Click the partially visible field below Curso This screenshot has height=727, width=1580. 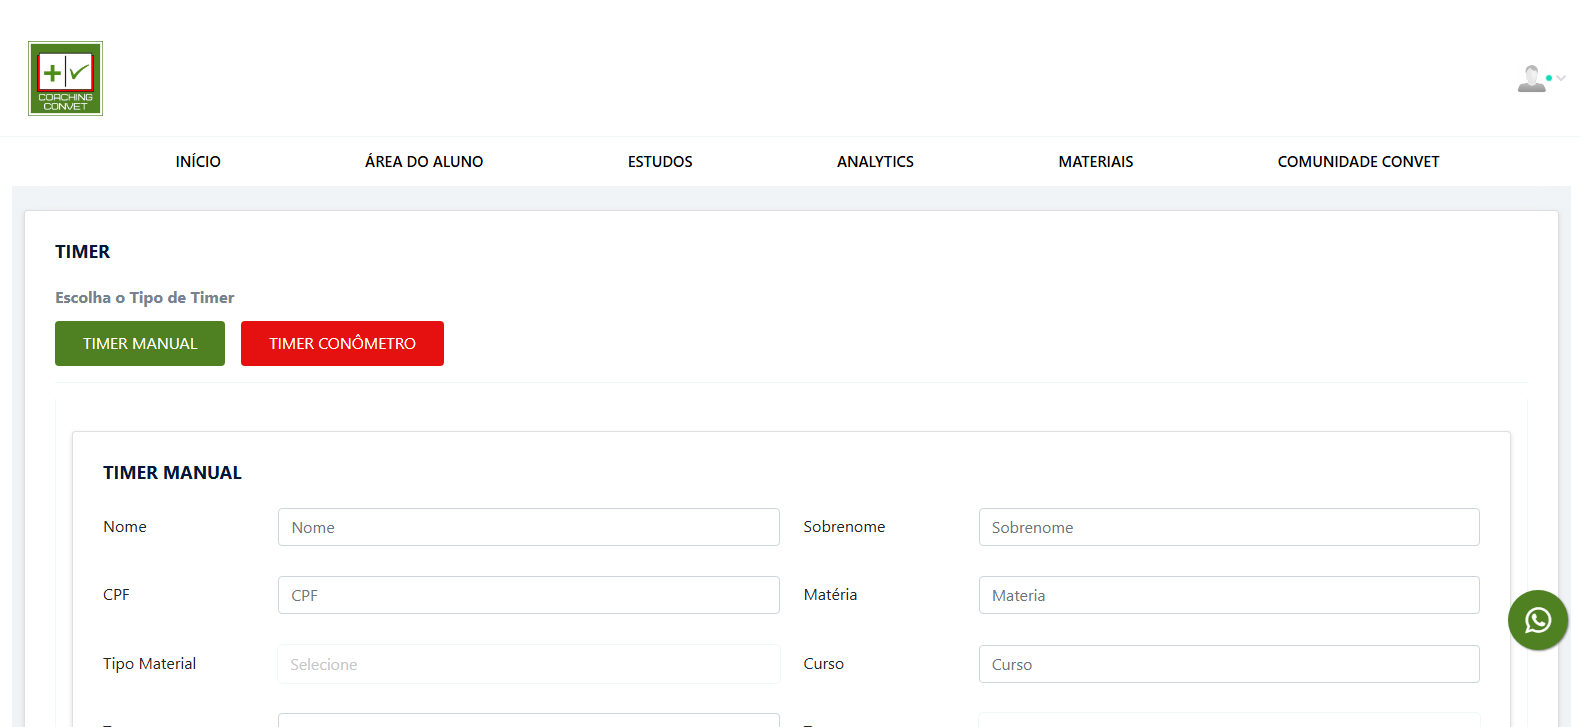pyautogui.click(x=1228, y=720)
